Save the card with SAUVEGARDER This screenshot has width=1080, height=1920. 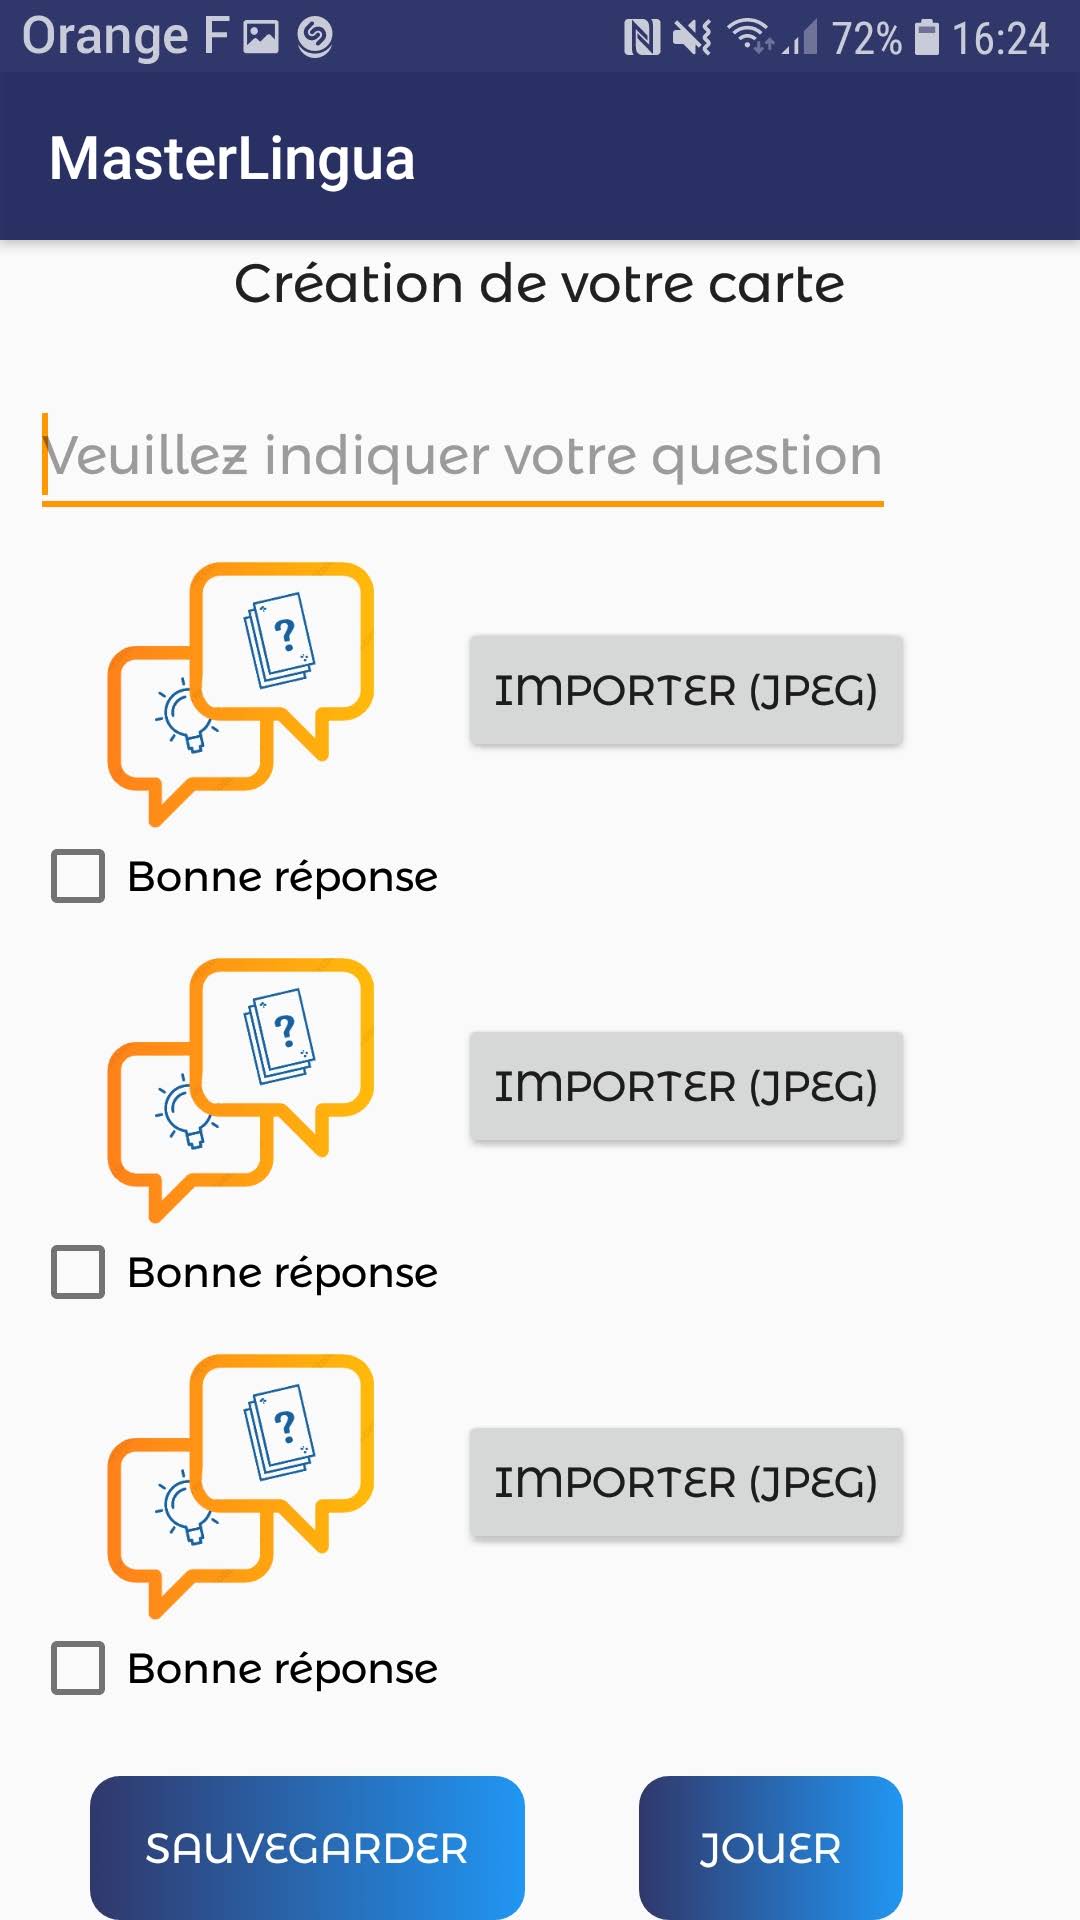[x=307, y=1847]
